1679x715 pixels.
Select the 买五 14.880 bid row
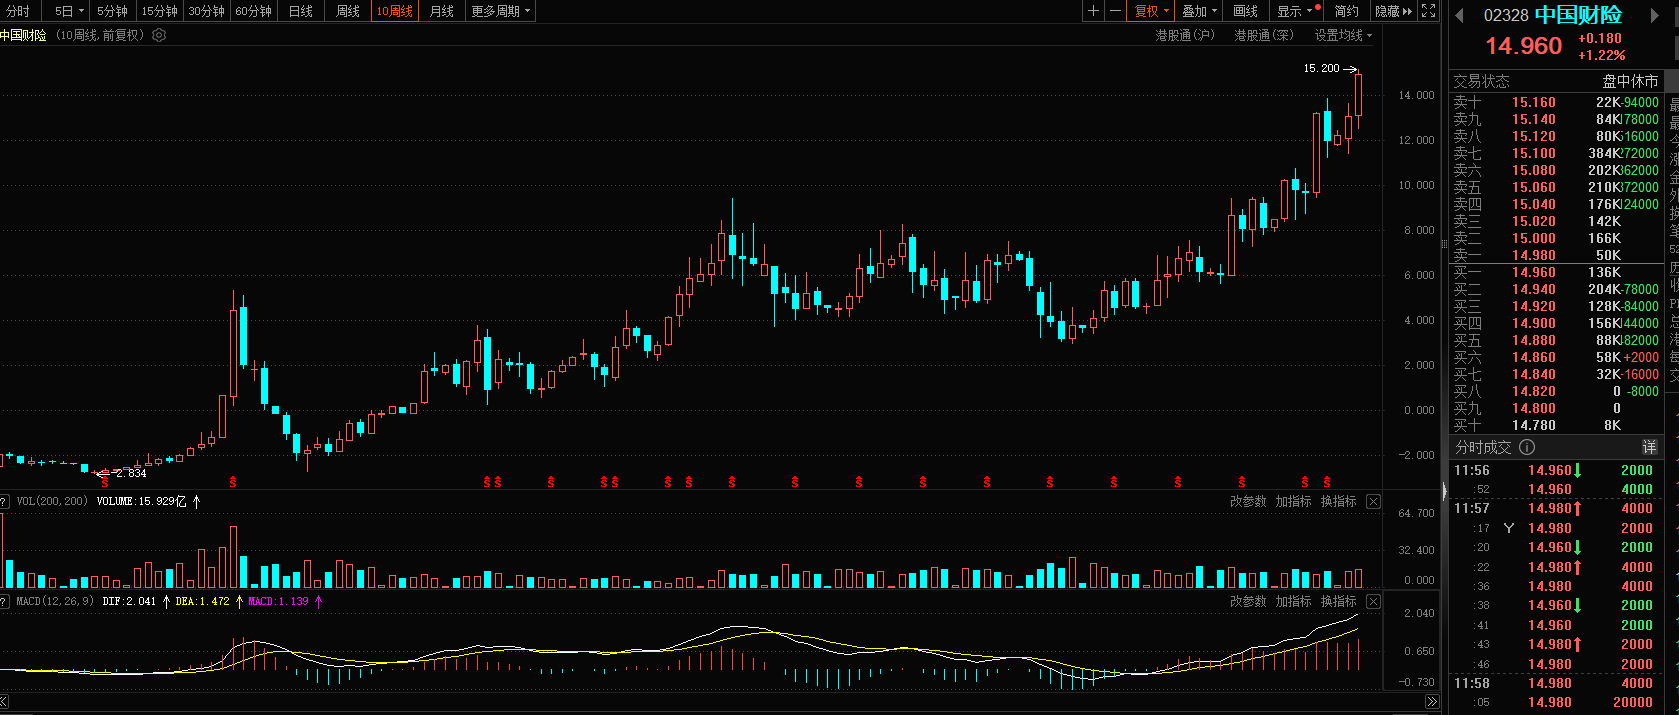click(1556, 340)
